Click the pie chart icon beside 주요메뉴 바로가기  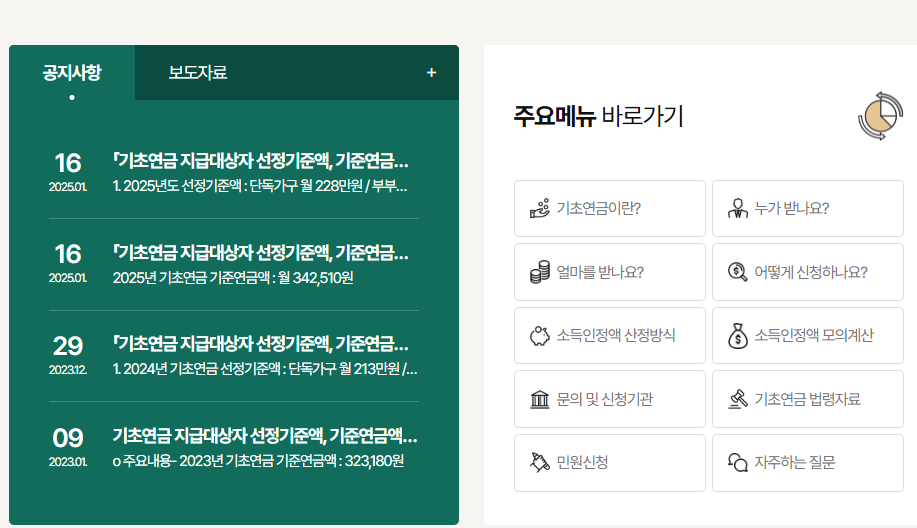tap(880, 116)
